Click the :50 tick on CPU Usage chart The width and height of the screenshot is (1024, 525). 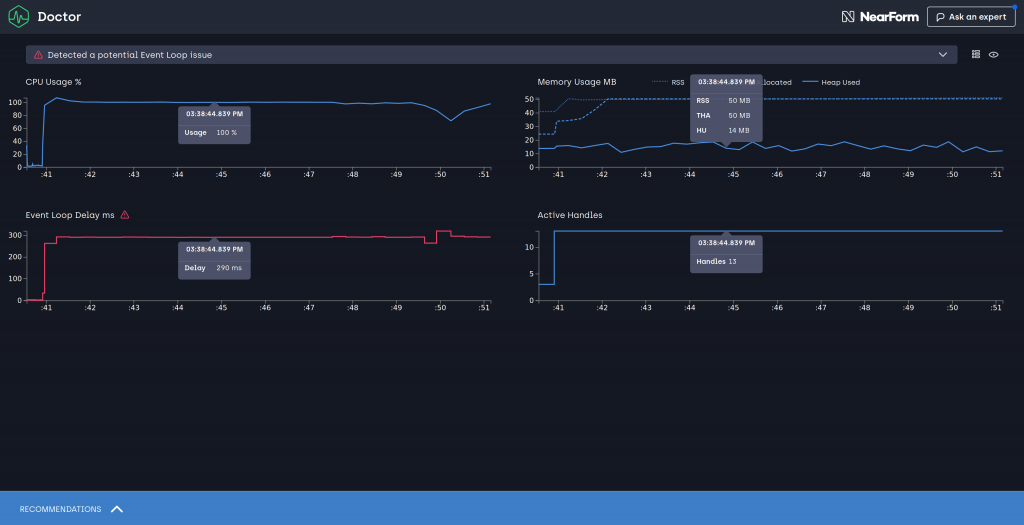click(x=440, y=175)
